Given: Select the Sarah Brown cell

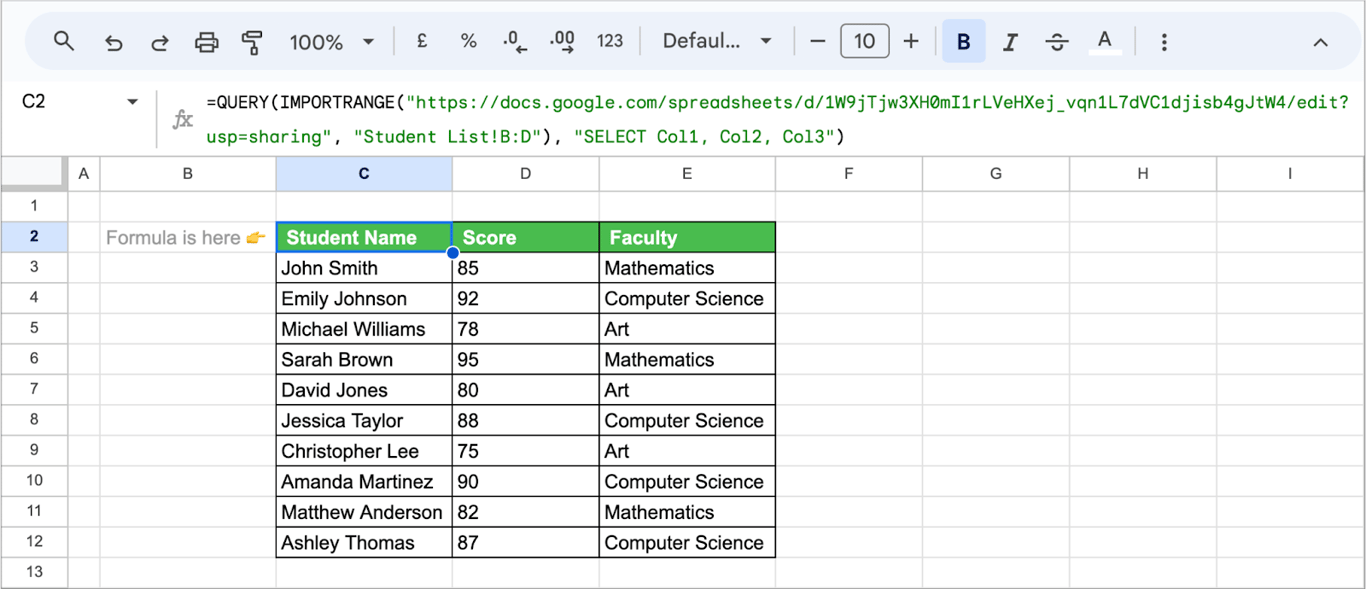Looking at the screenshot, I should click(x=364, y=359).
